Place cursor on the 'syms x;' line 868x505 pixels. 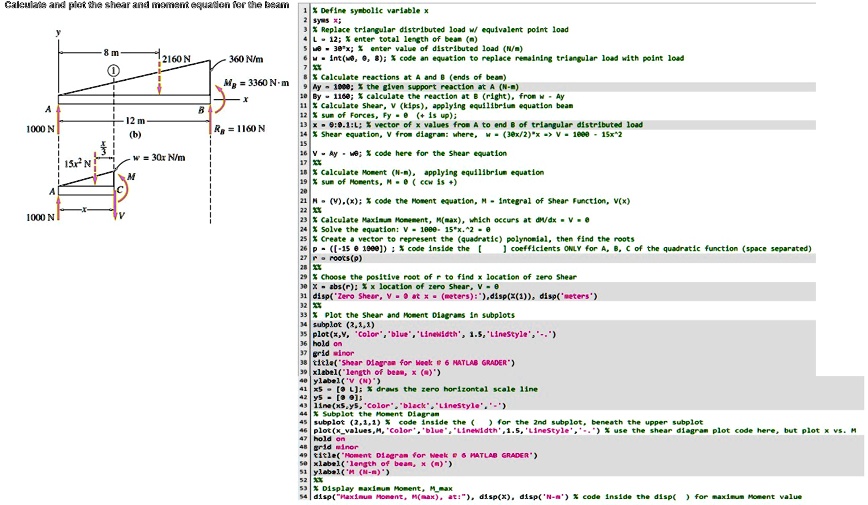point(327,20)
